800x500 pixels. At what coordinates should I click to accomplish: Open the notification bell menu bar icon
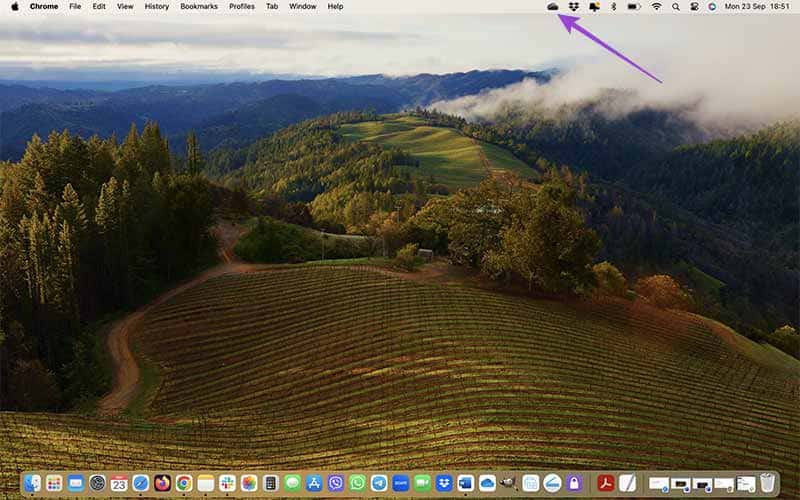(594, 7)
